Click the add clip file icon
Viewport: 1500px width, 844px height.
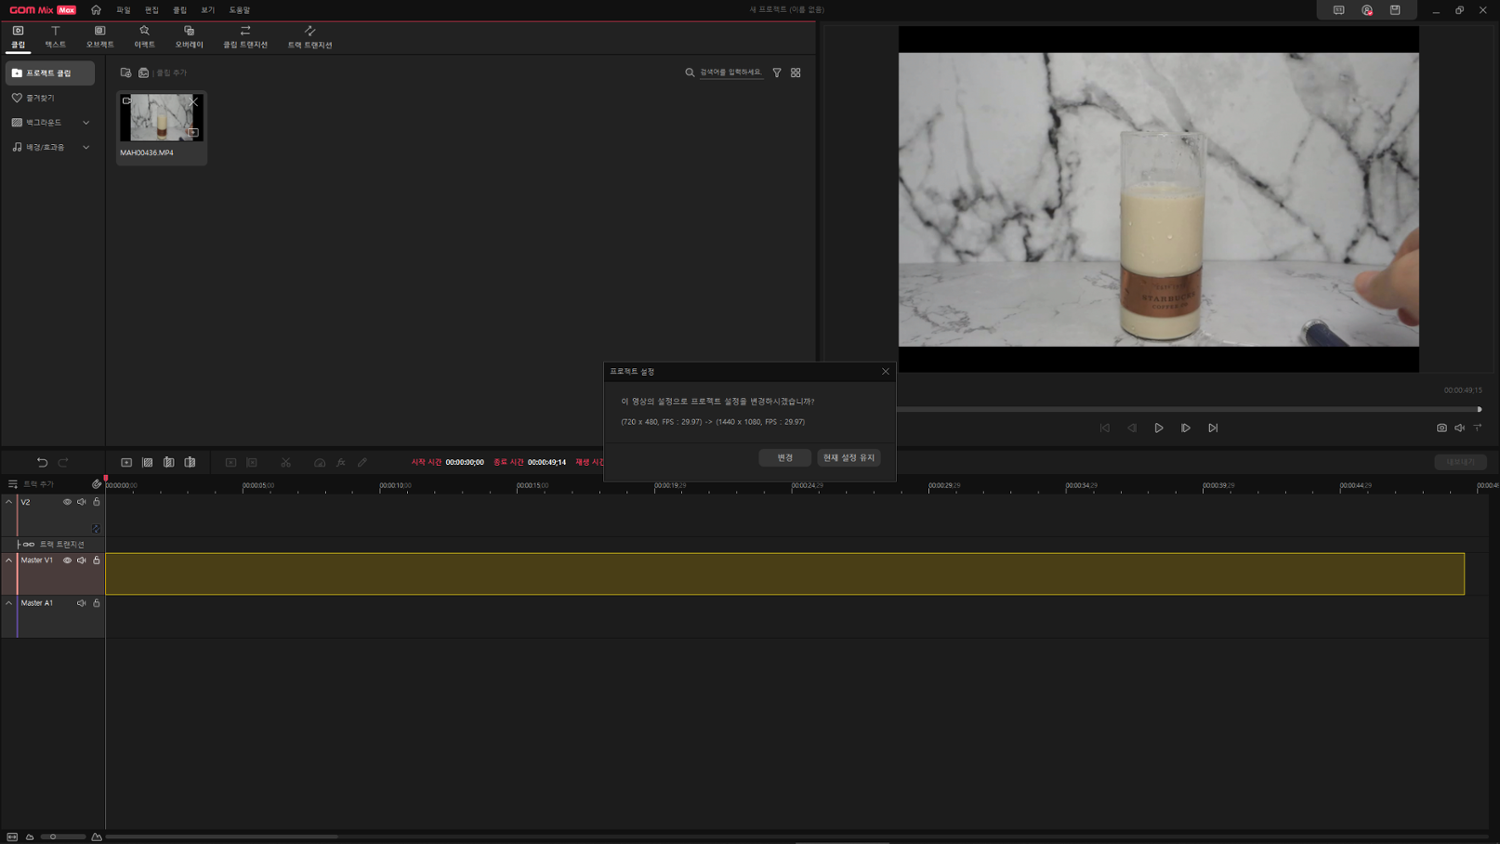[x=144, y=72]
